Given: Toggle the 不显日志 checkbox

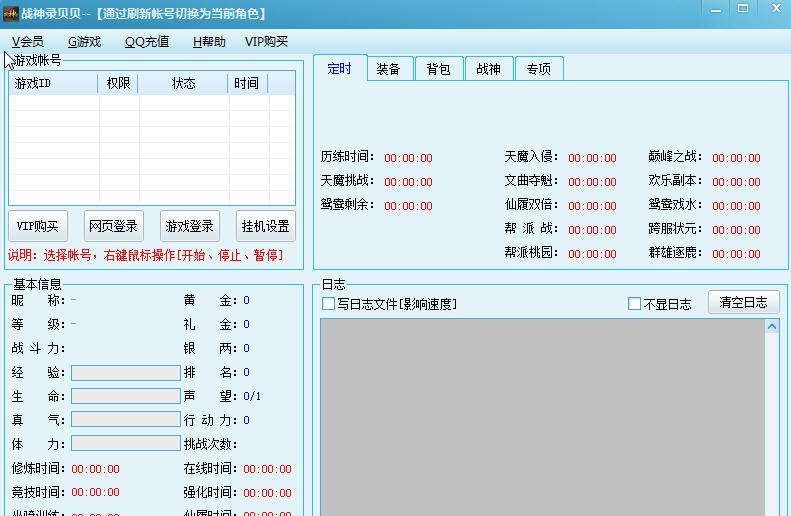Looking at the screenshot, I should tap(634, 304).
